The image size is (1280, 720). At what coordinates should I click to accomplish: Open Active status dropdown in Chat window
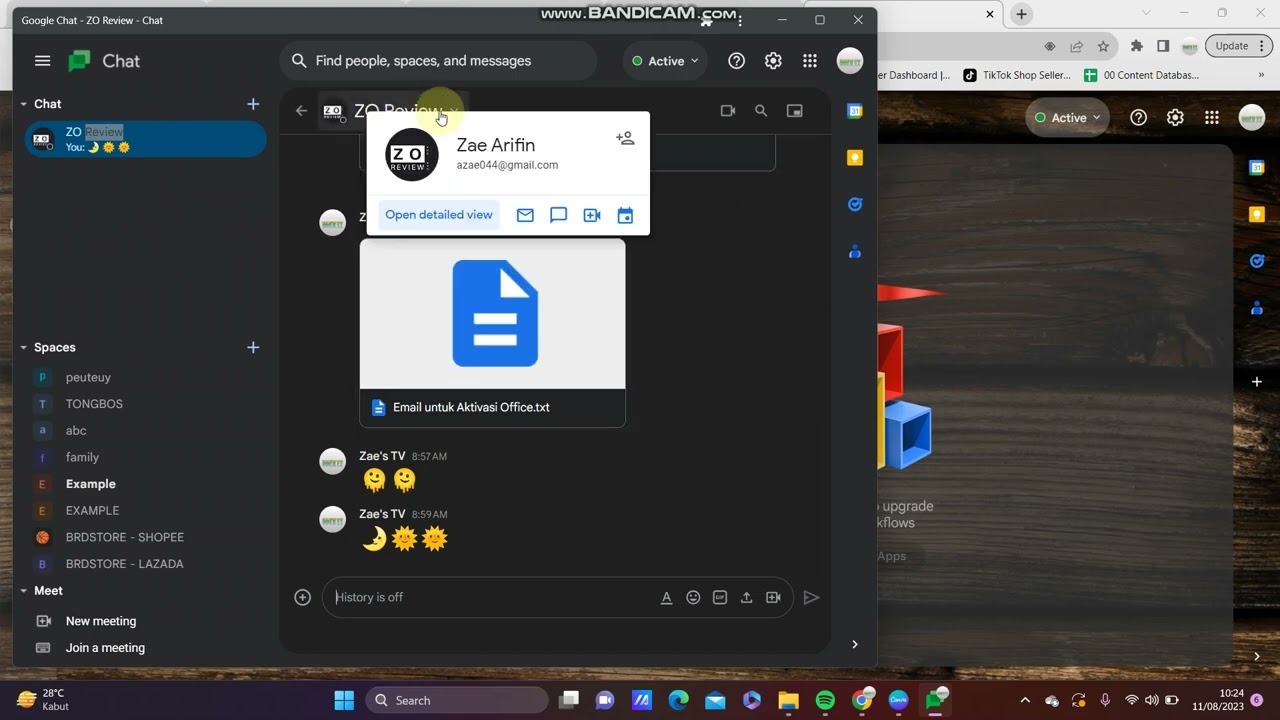665,61
